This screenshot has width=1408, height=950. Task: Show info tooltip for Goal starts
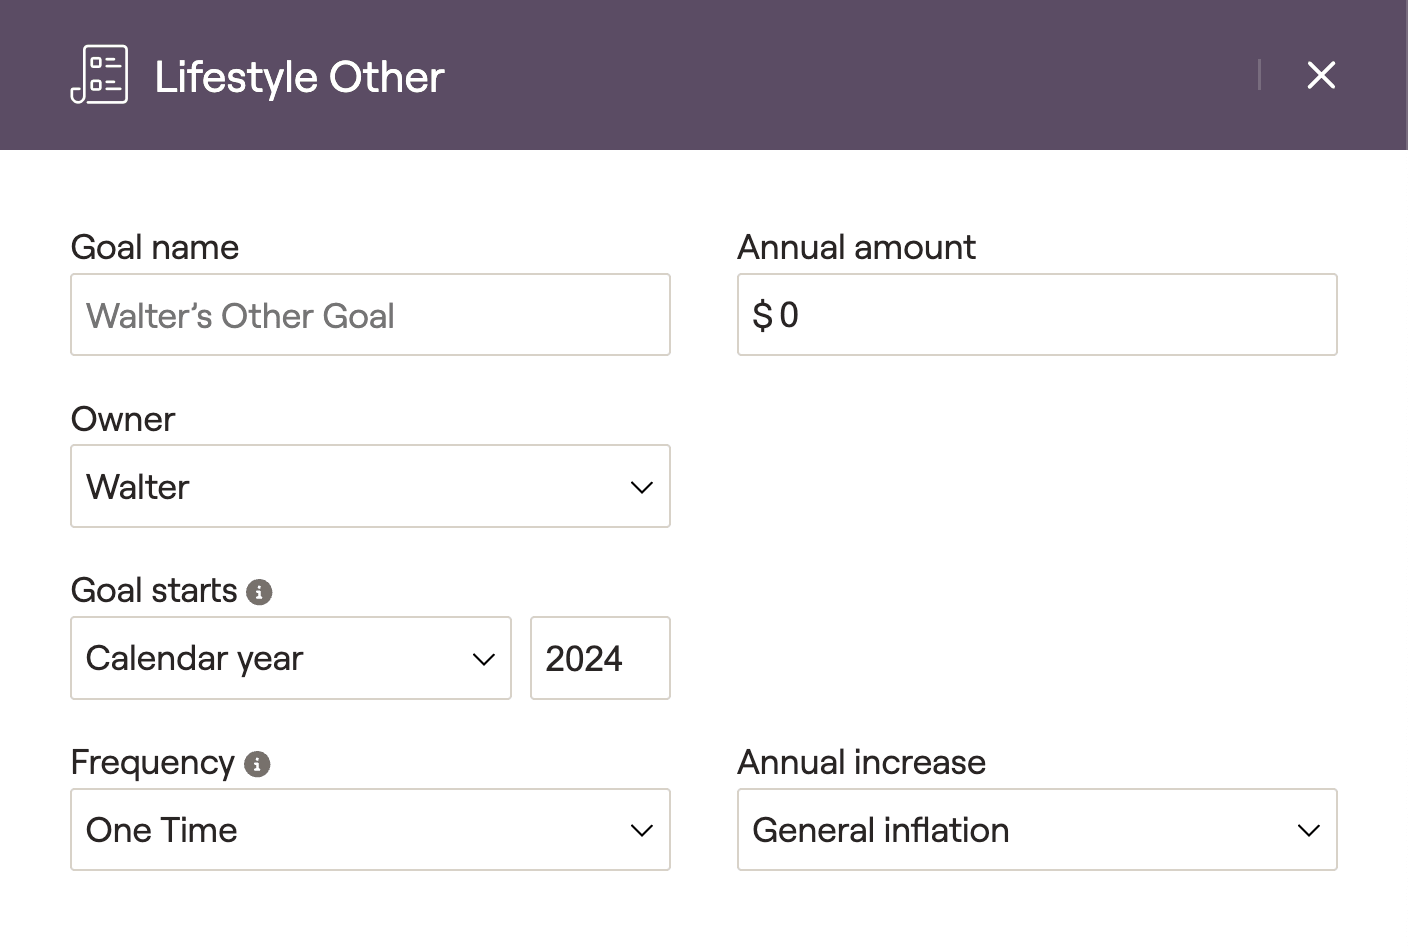point(259,592)
